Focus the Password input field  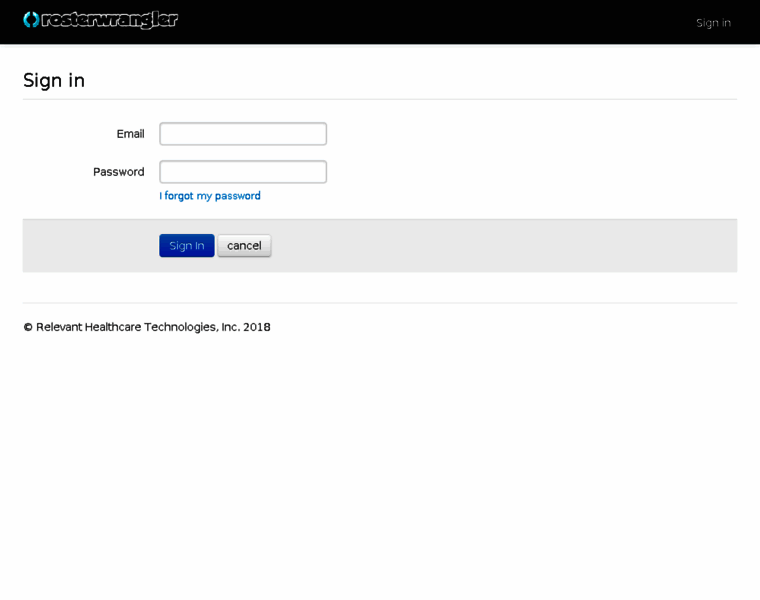[243, 172]
